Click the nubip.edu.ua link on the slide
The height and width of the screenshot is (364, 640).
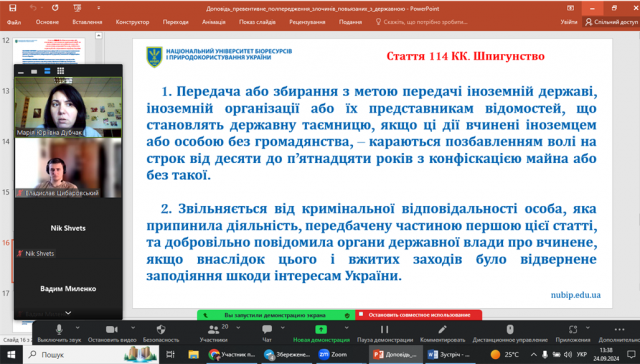576,295
